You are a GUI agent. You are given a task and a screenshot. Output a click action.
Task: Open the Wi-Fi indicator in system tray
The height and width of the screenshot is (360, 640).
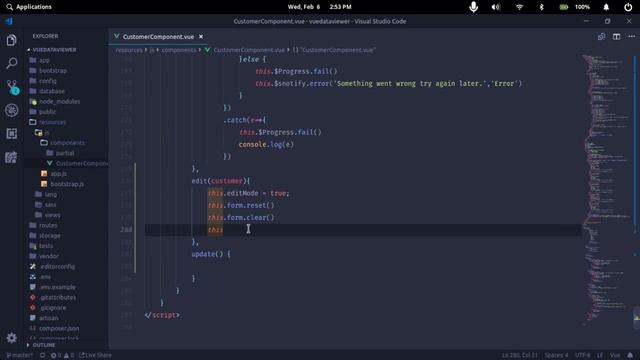519,7
